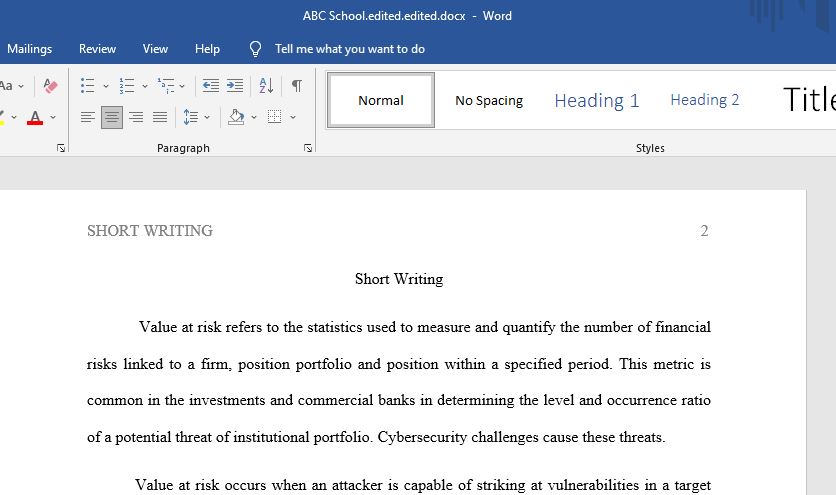Switch to the View tab

click(155, 49)
